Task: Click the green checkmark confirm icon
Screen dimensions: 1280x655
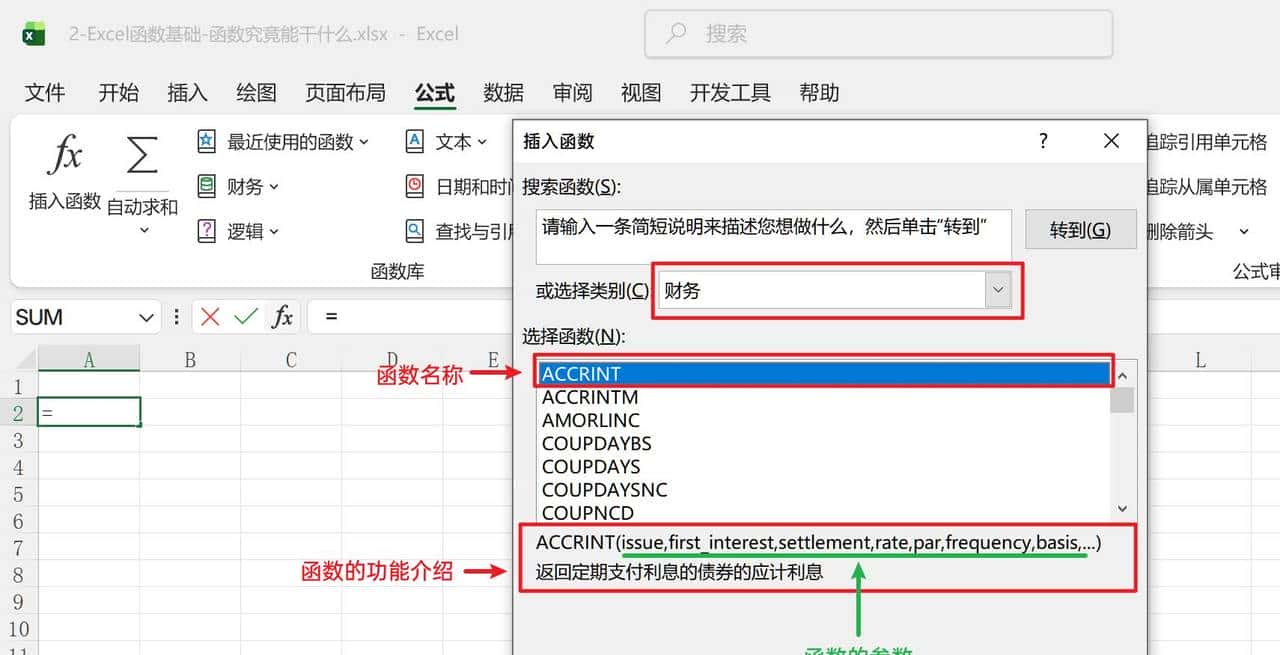Action: [x=246, y=317]
